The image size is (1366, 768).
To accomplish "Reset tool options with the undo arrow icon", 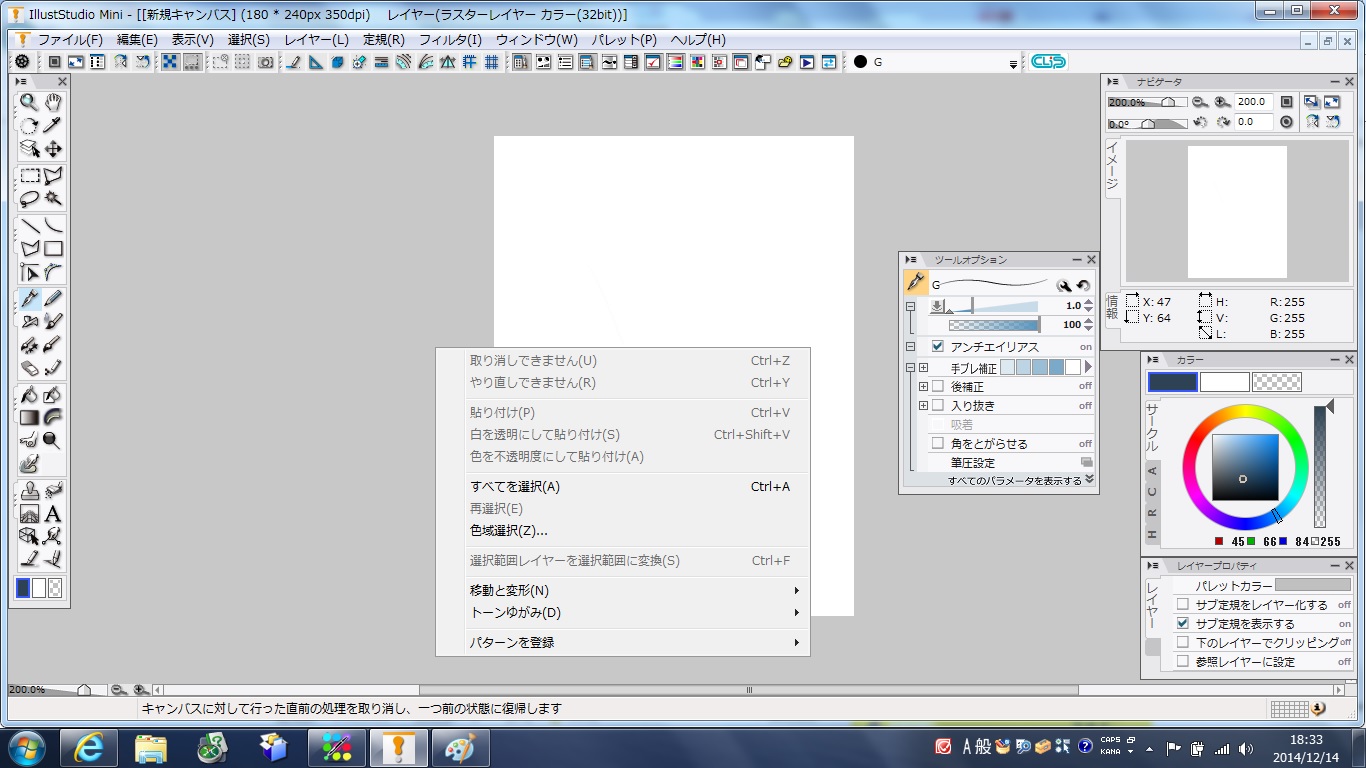I will (1084, 286).
